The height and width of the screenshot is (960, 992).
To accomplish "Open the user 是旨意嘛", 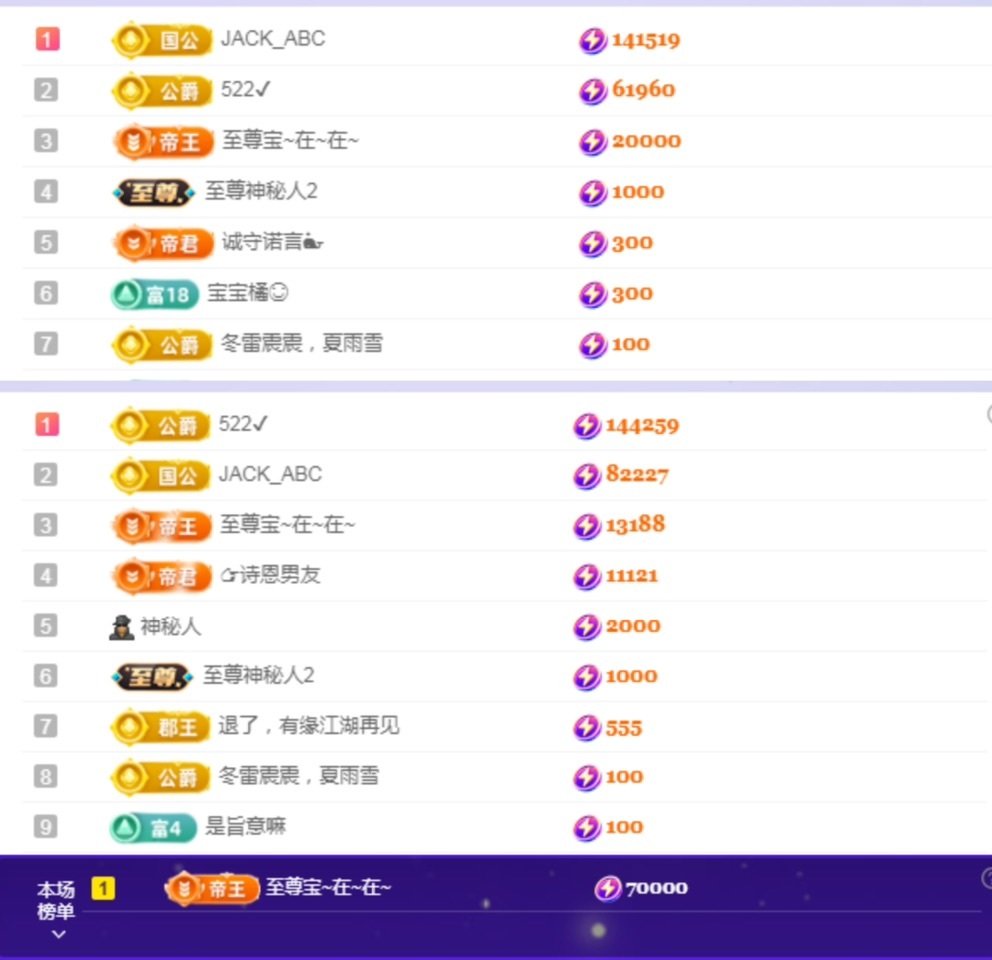I will (x=245, y=826).
